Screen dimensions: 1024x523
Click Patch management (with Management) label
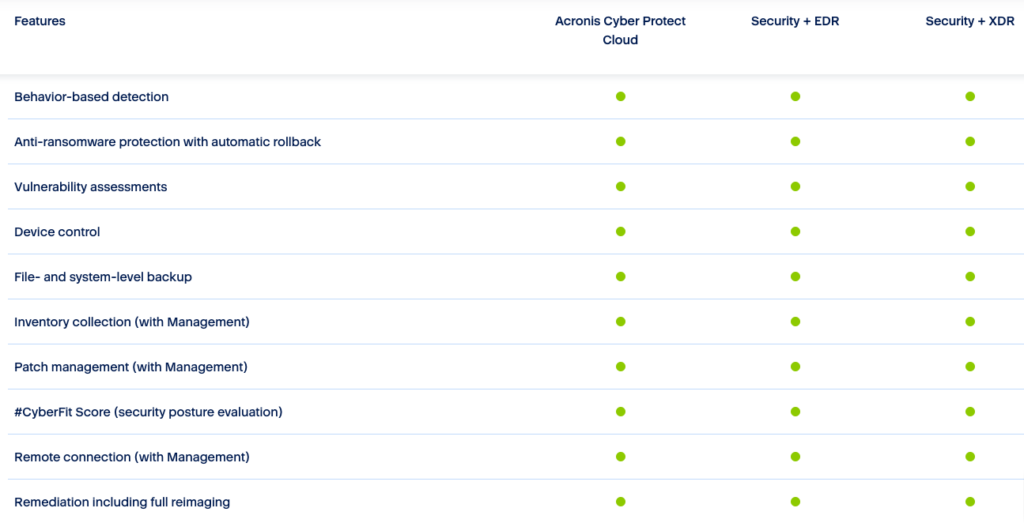point(130,367)
